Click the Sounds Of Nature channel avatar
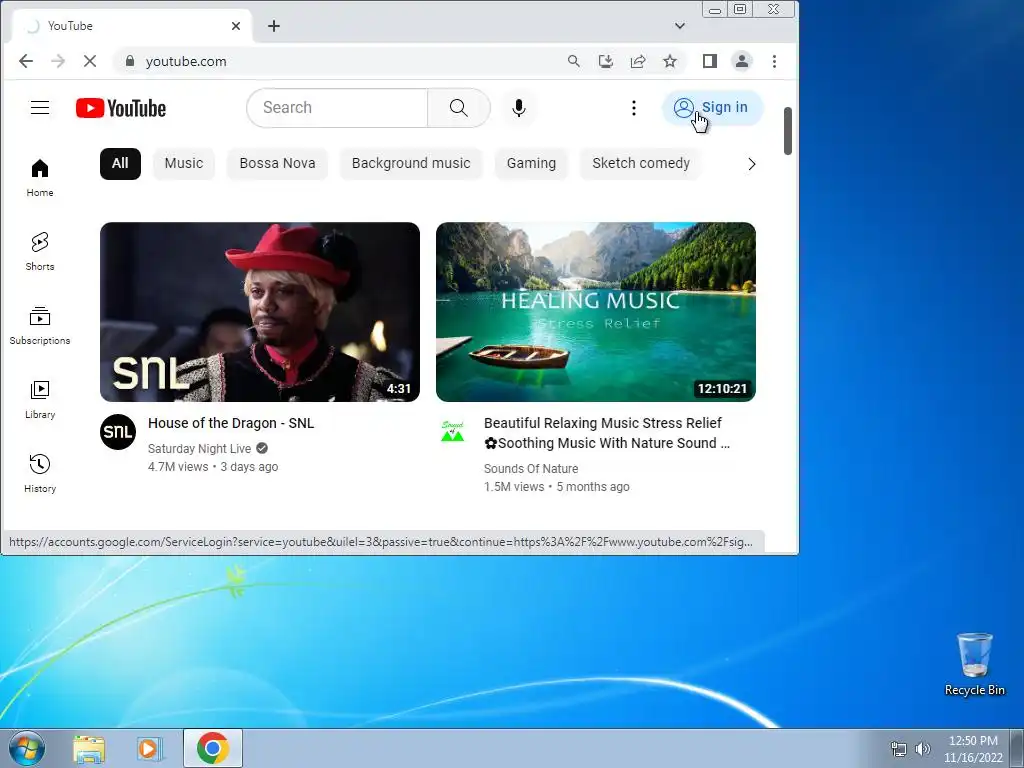The height and width of the screenshot is (768, 1024). pyautogui.click(x=453, y=432)
